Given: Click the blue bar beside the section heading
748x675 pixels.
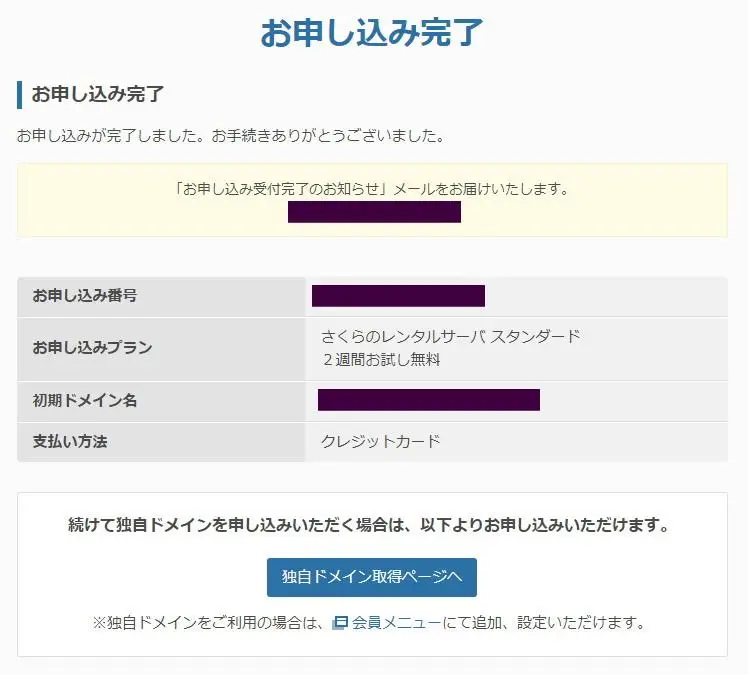Looking at the screenshot, I should point(20,94).
